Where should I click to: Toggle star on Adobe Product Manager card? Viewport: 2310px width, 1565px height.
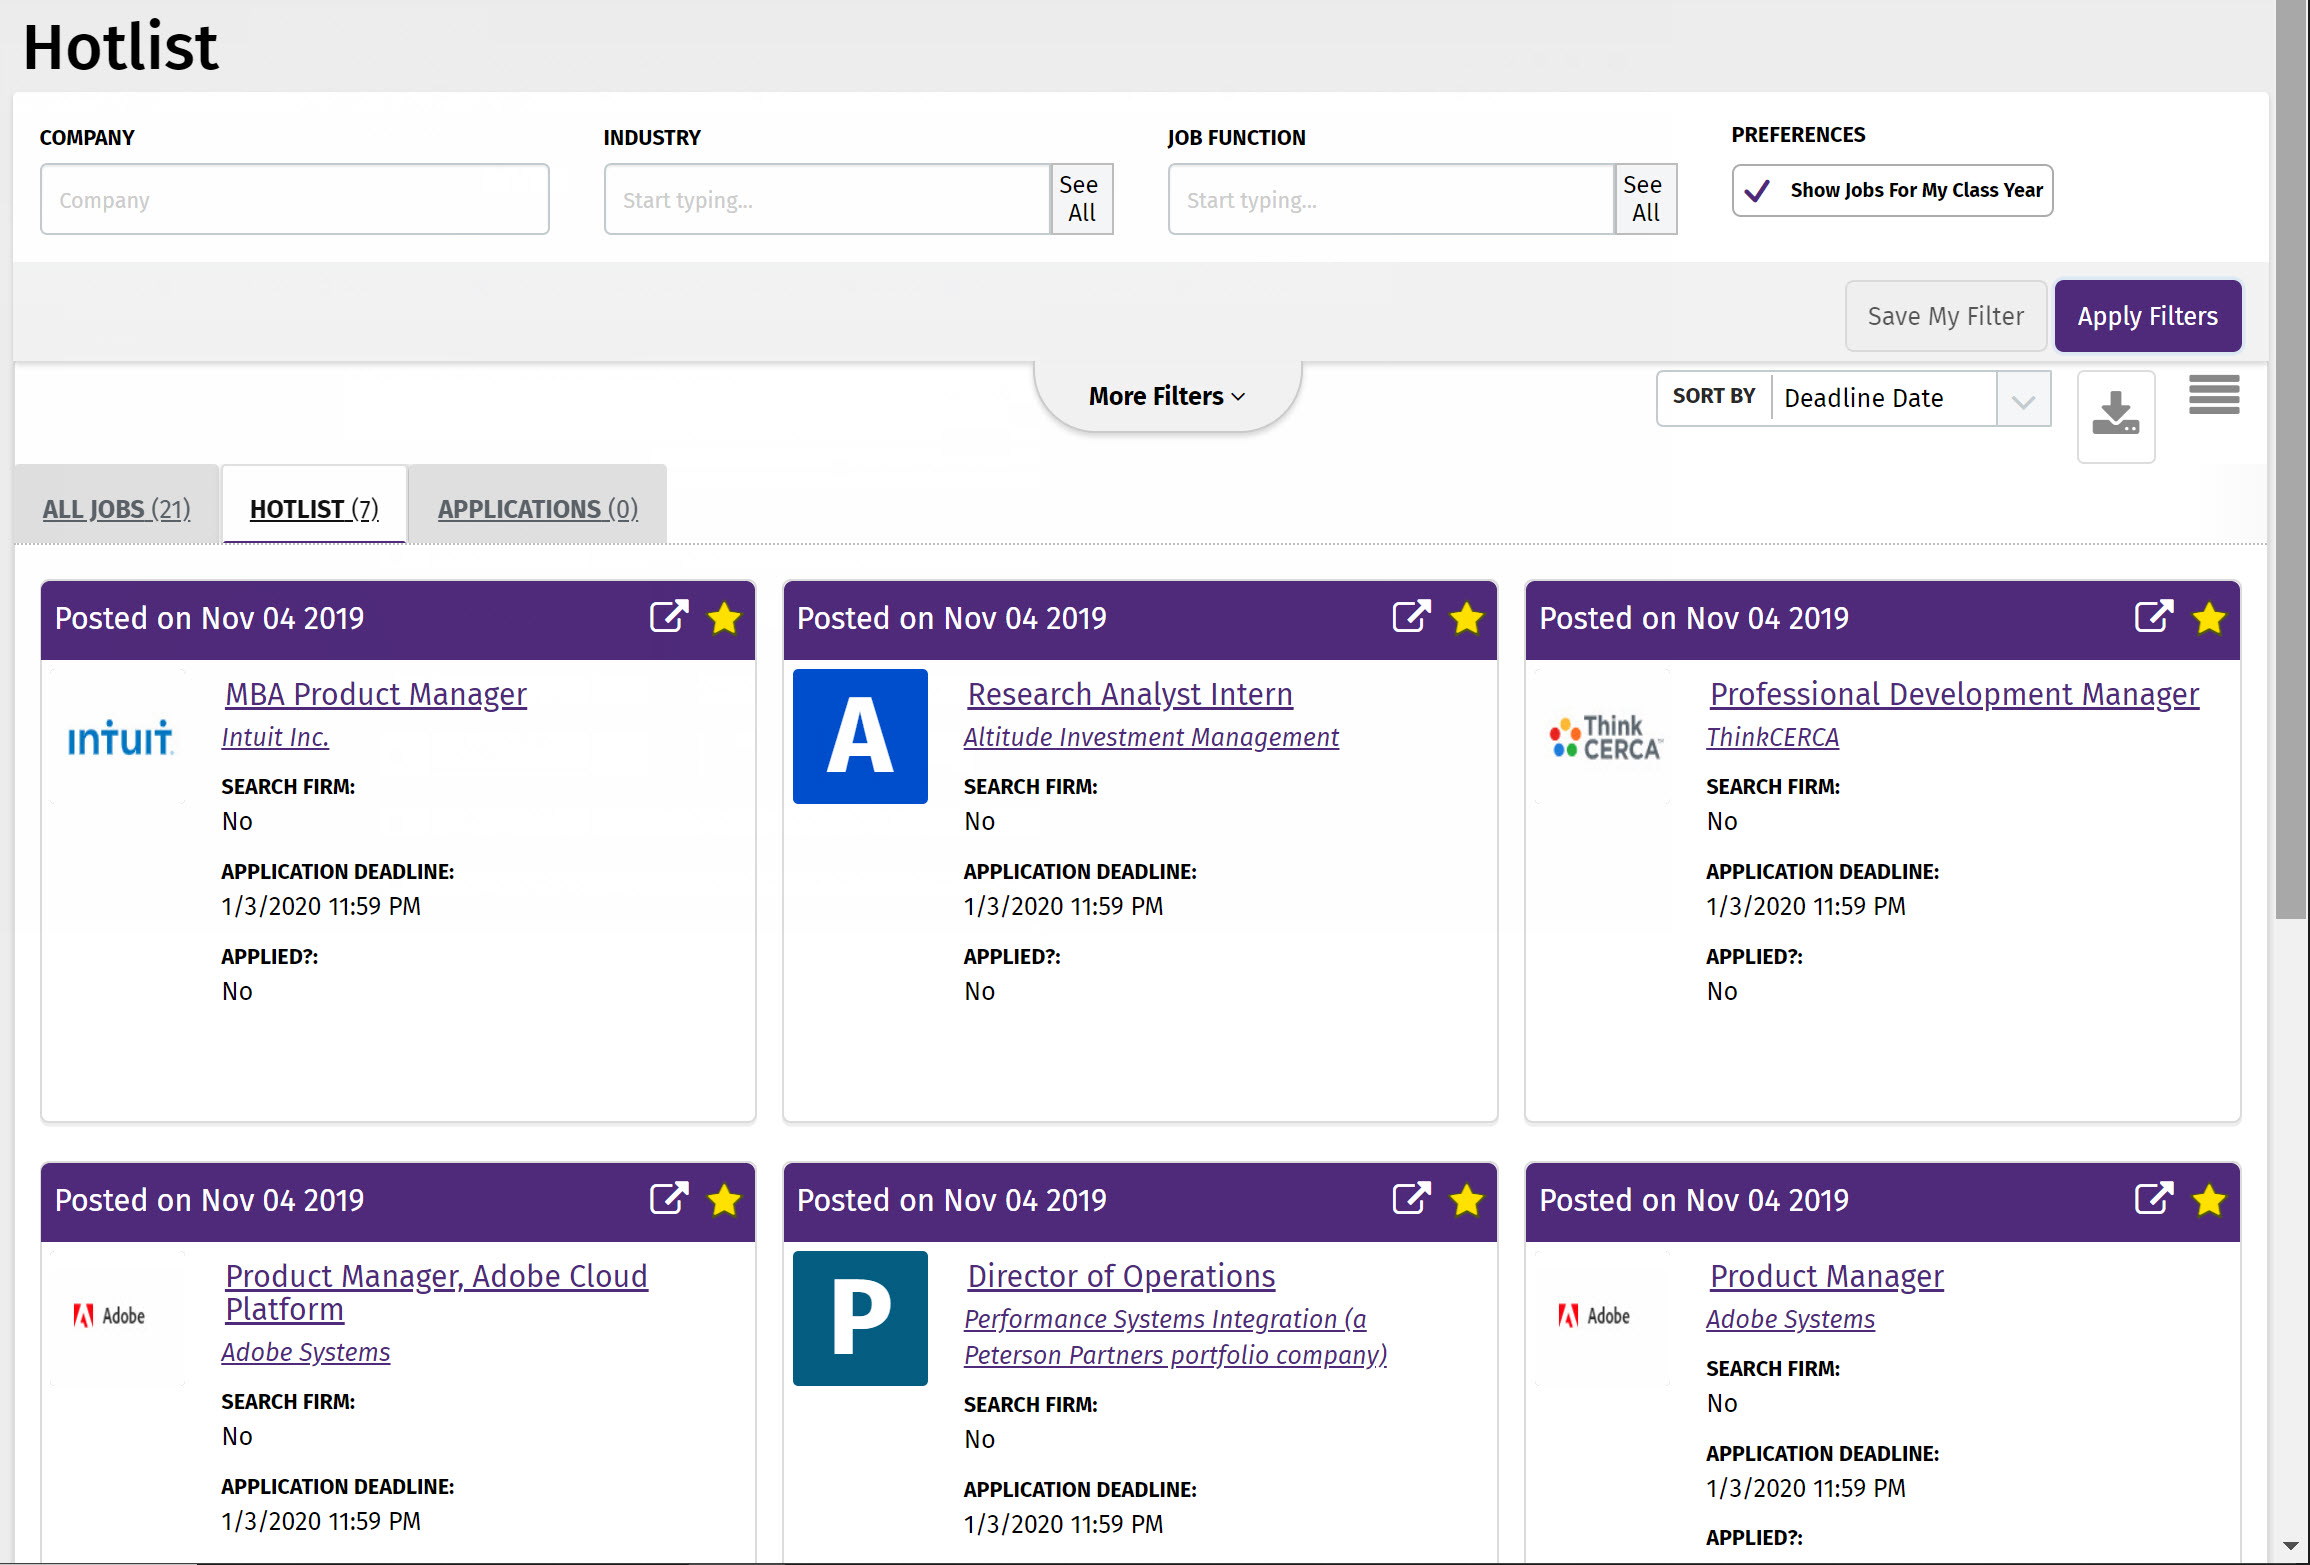(2208, 1200)
